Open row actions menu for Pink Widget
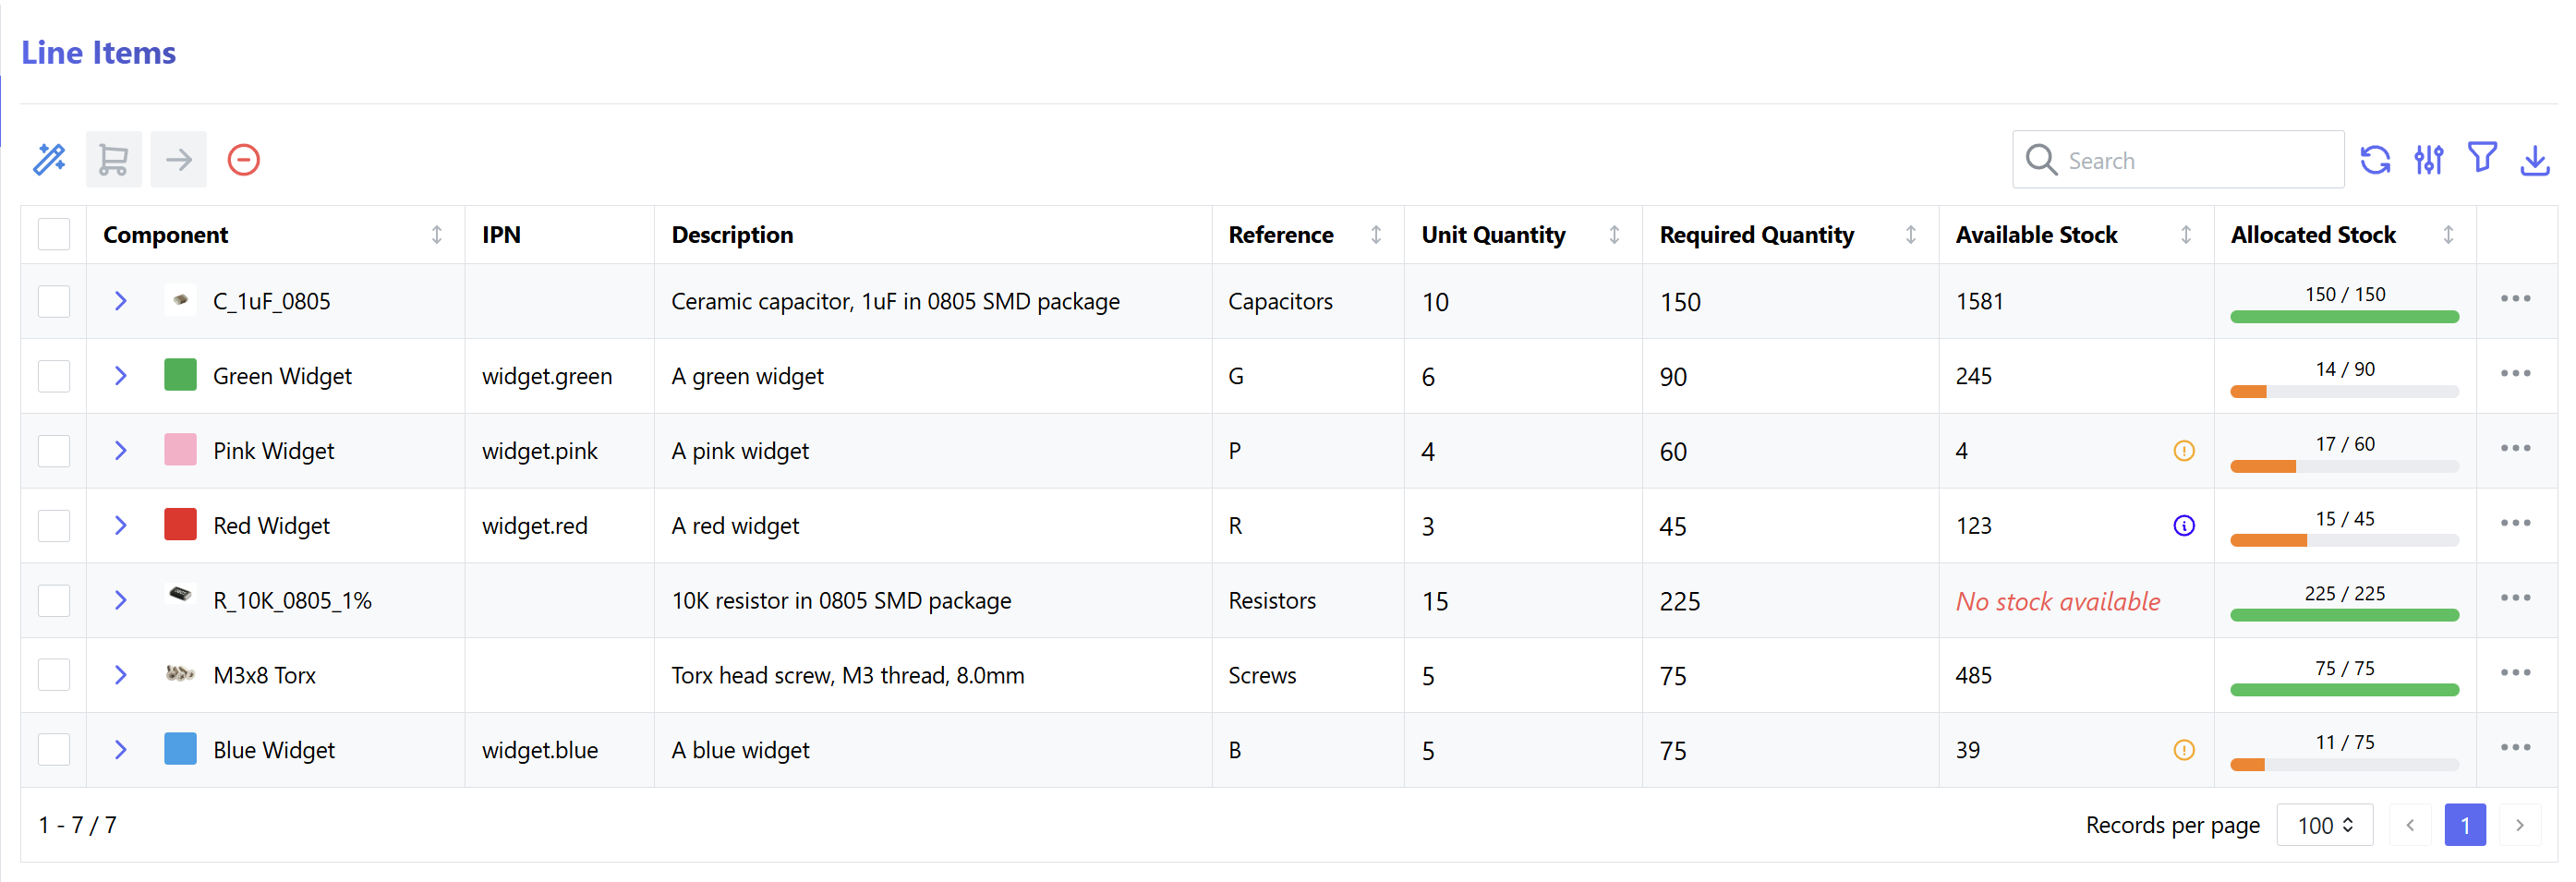This screenshot has width=2576, height=882. 2515,449
